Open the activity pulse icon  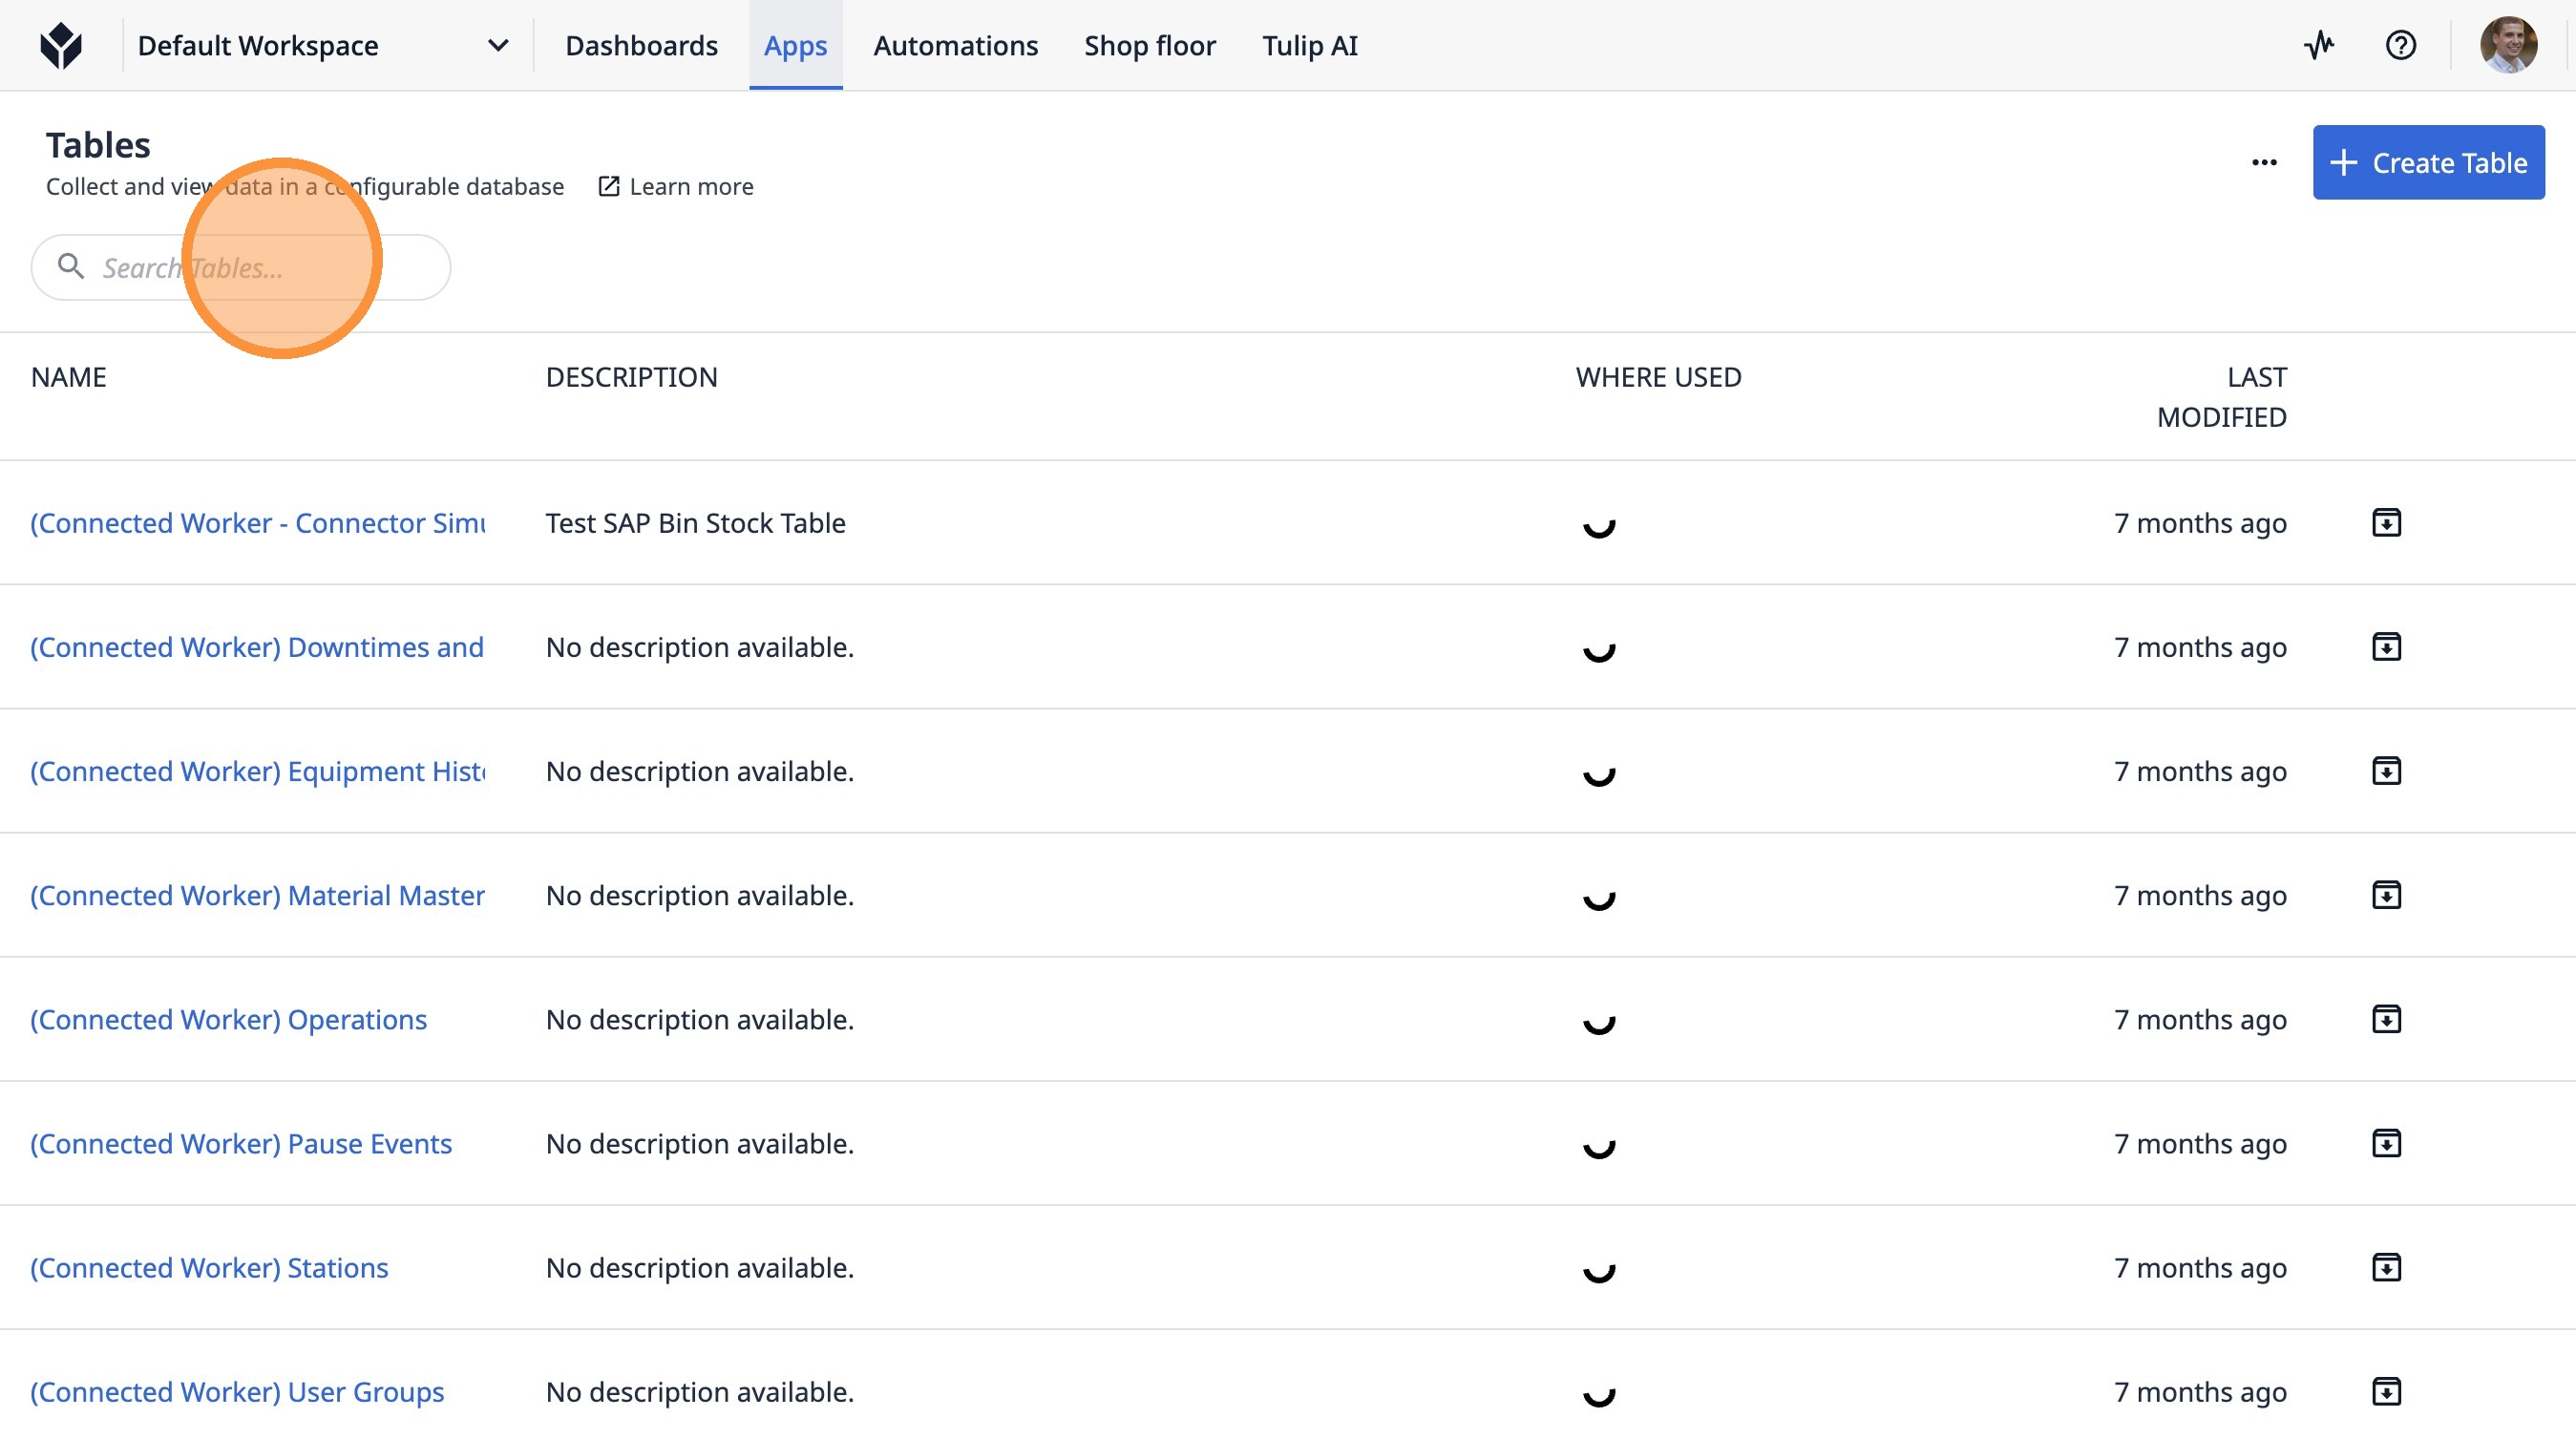pos(2319,45)
